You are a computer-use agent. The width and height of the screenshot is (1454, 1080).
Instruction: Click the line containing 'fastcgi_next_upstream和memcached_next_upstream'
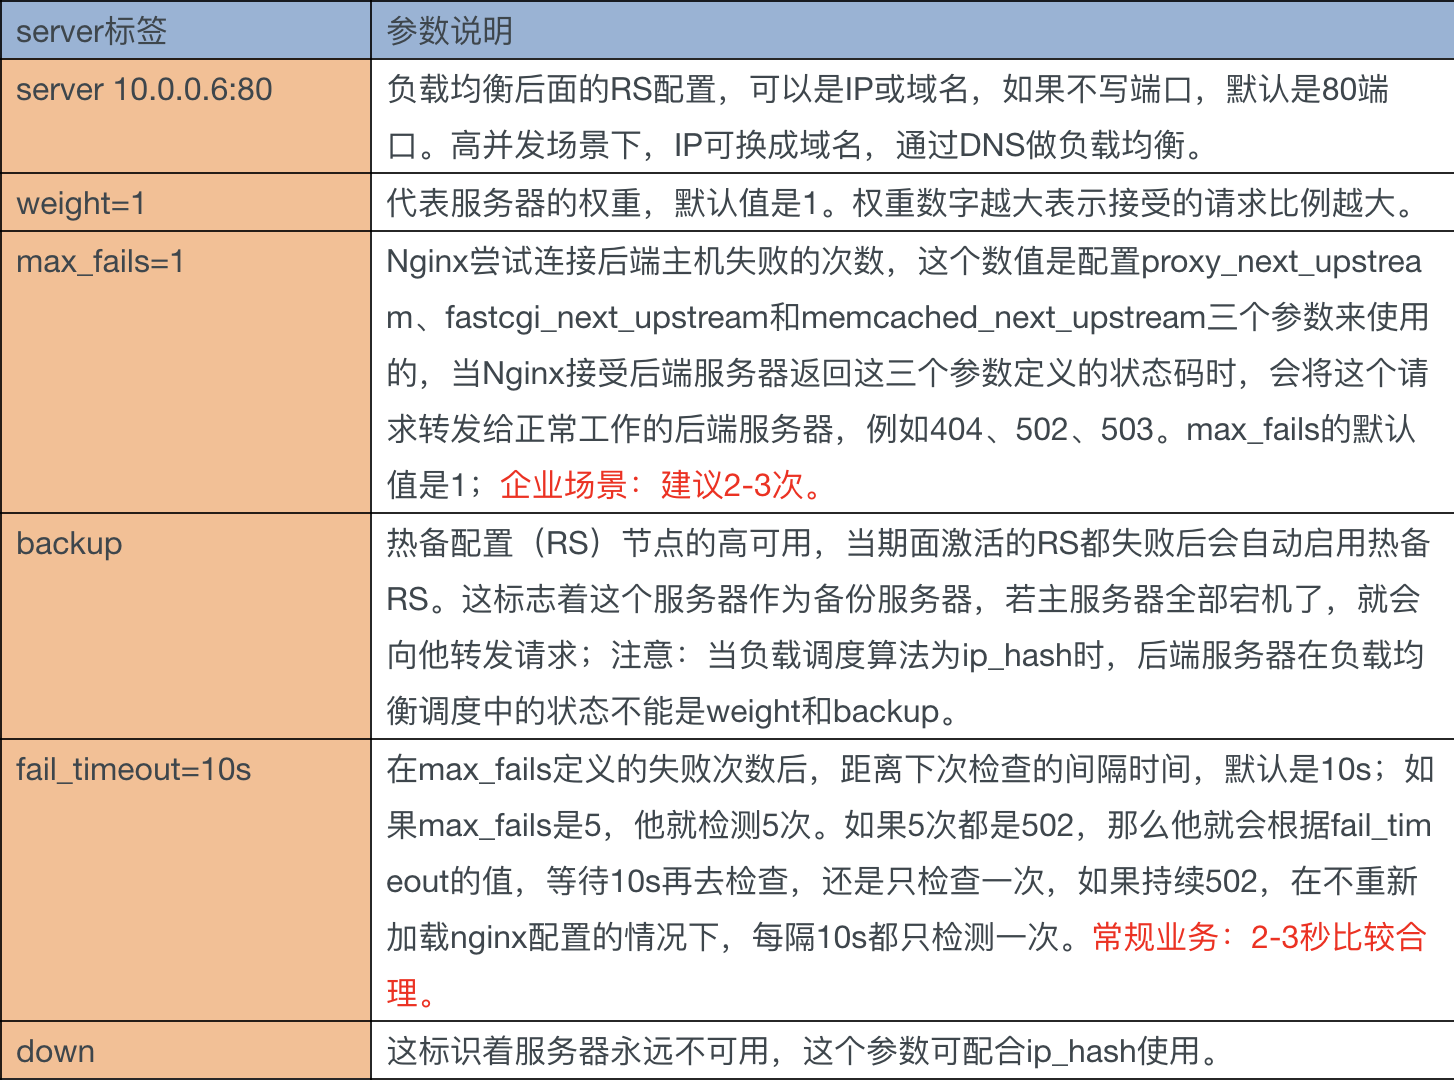coord(908,317)
